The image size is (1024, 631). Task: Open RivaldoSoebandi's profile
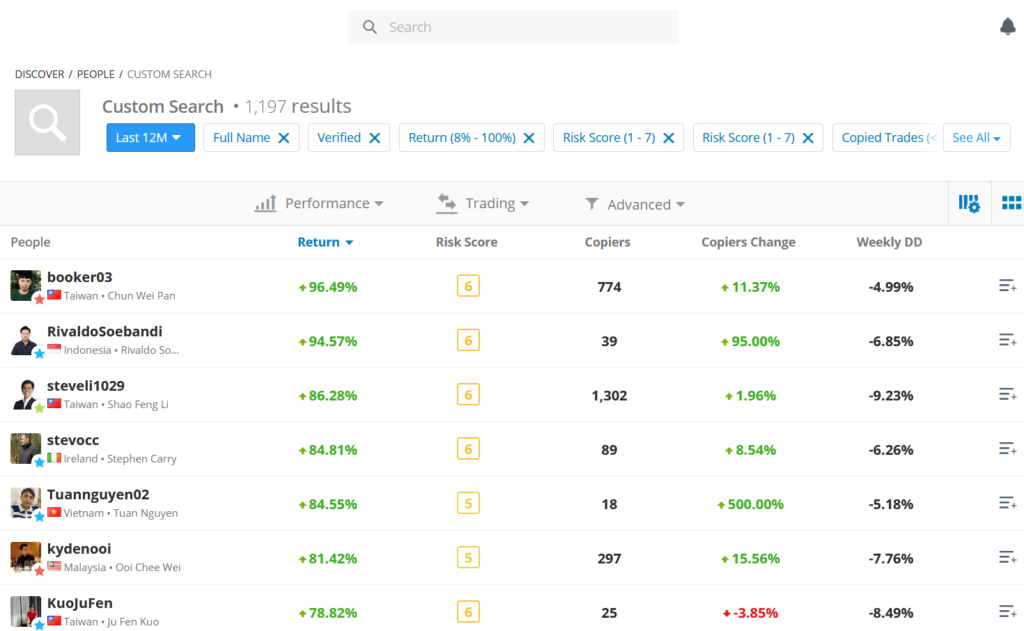coord(104,332)
